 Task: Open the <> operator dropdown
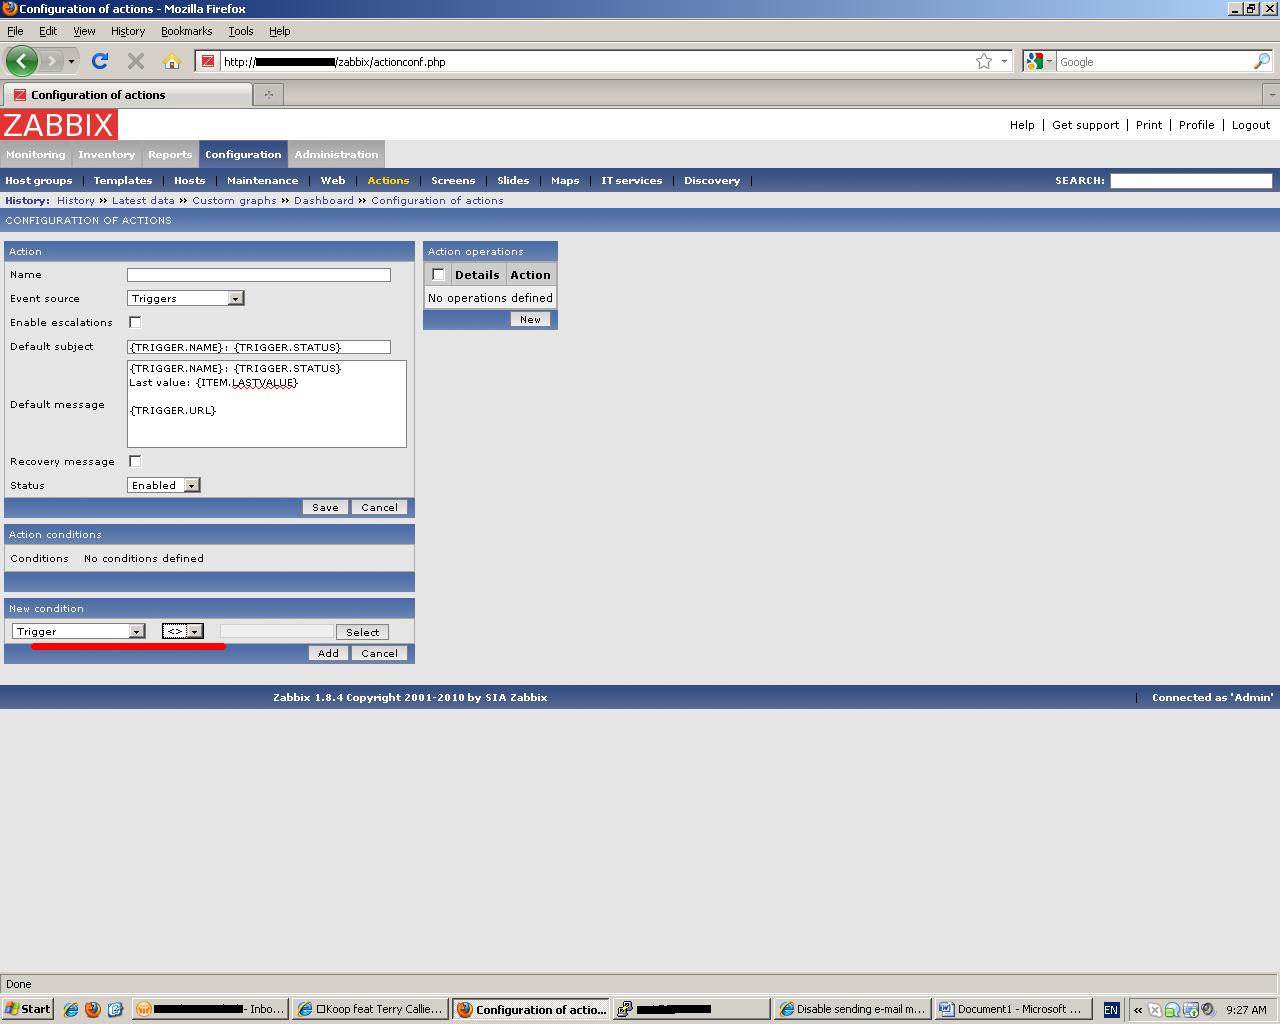[x=183, y=631]
